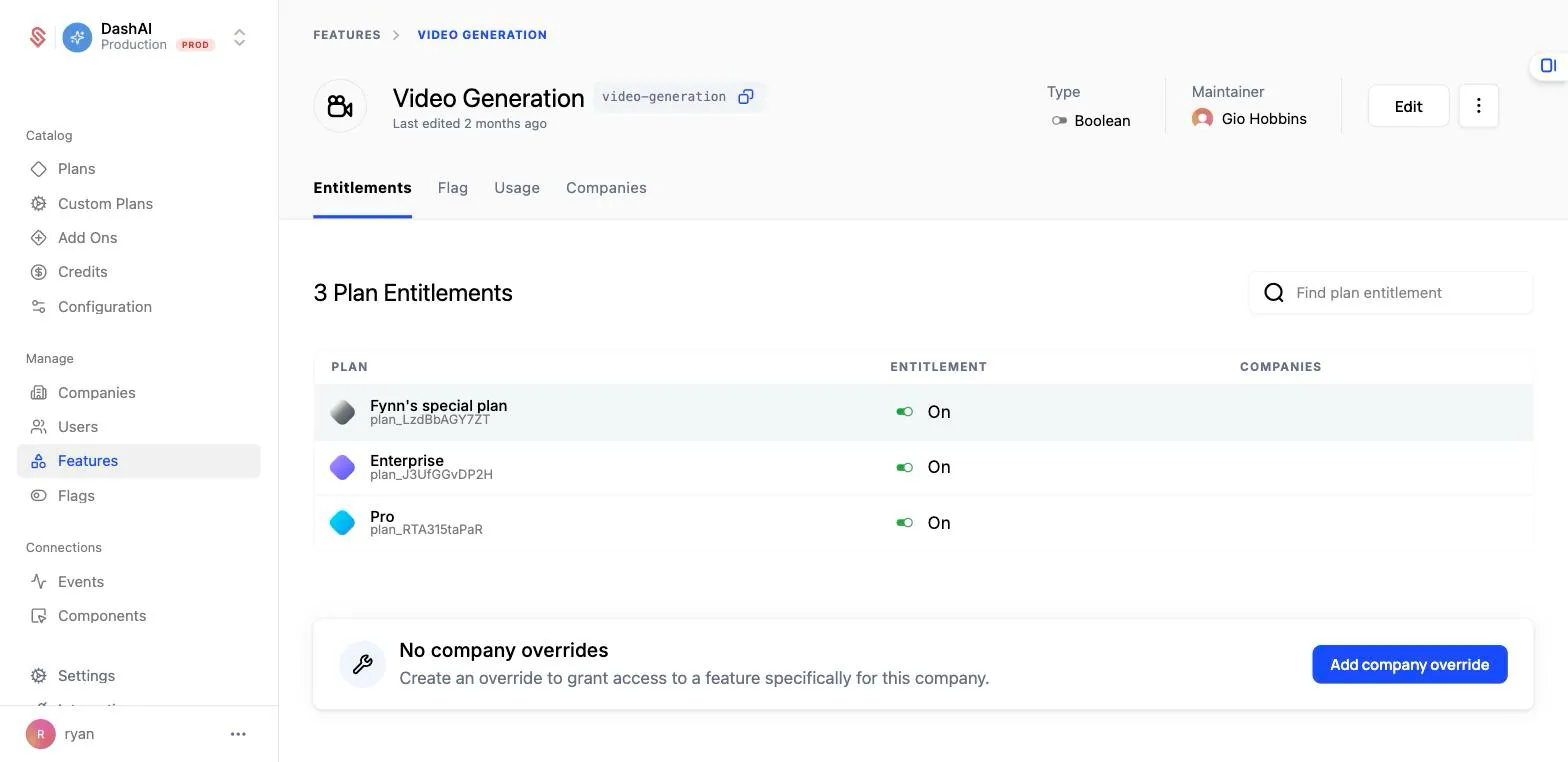
Task: Click the Edit button
Action: [x=1408, y=106]
